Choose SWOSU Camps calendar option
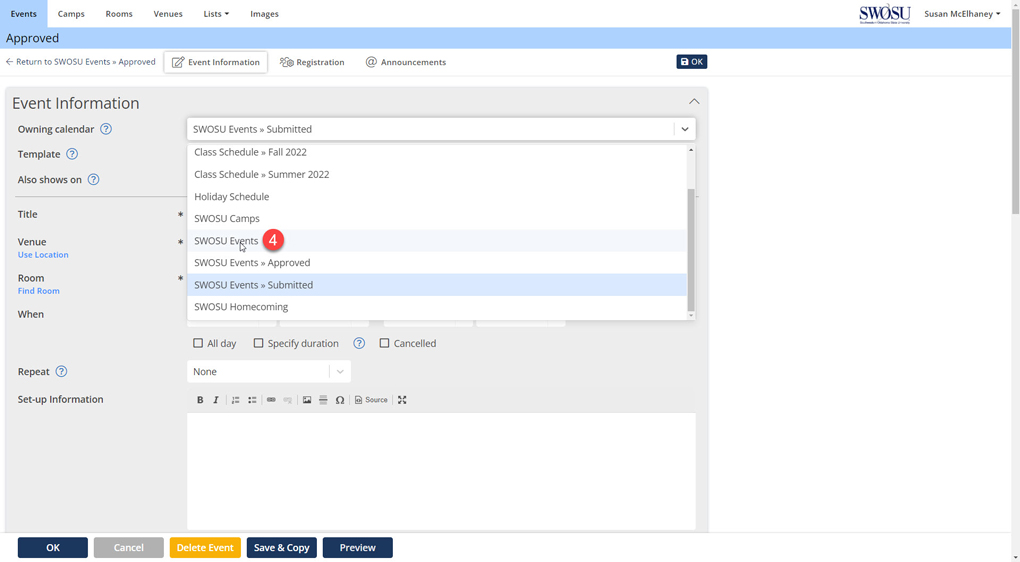 (x=436, y=219)
